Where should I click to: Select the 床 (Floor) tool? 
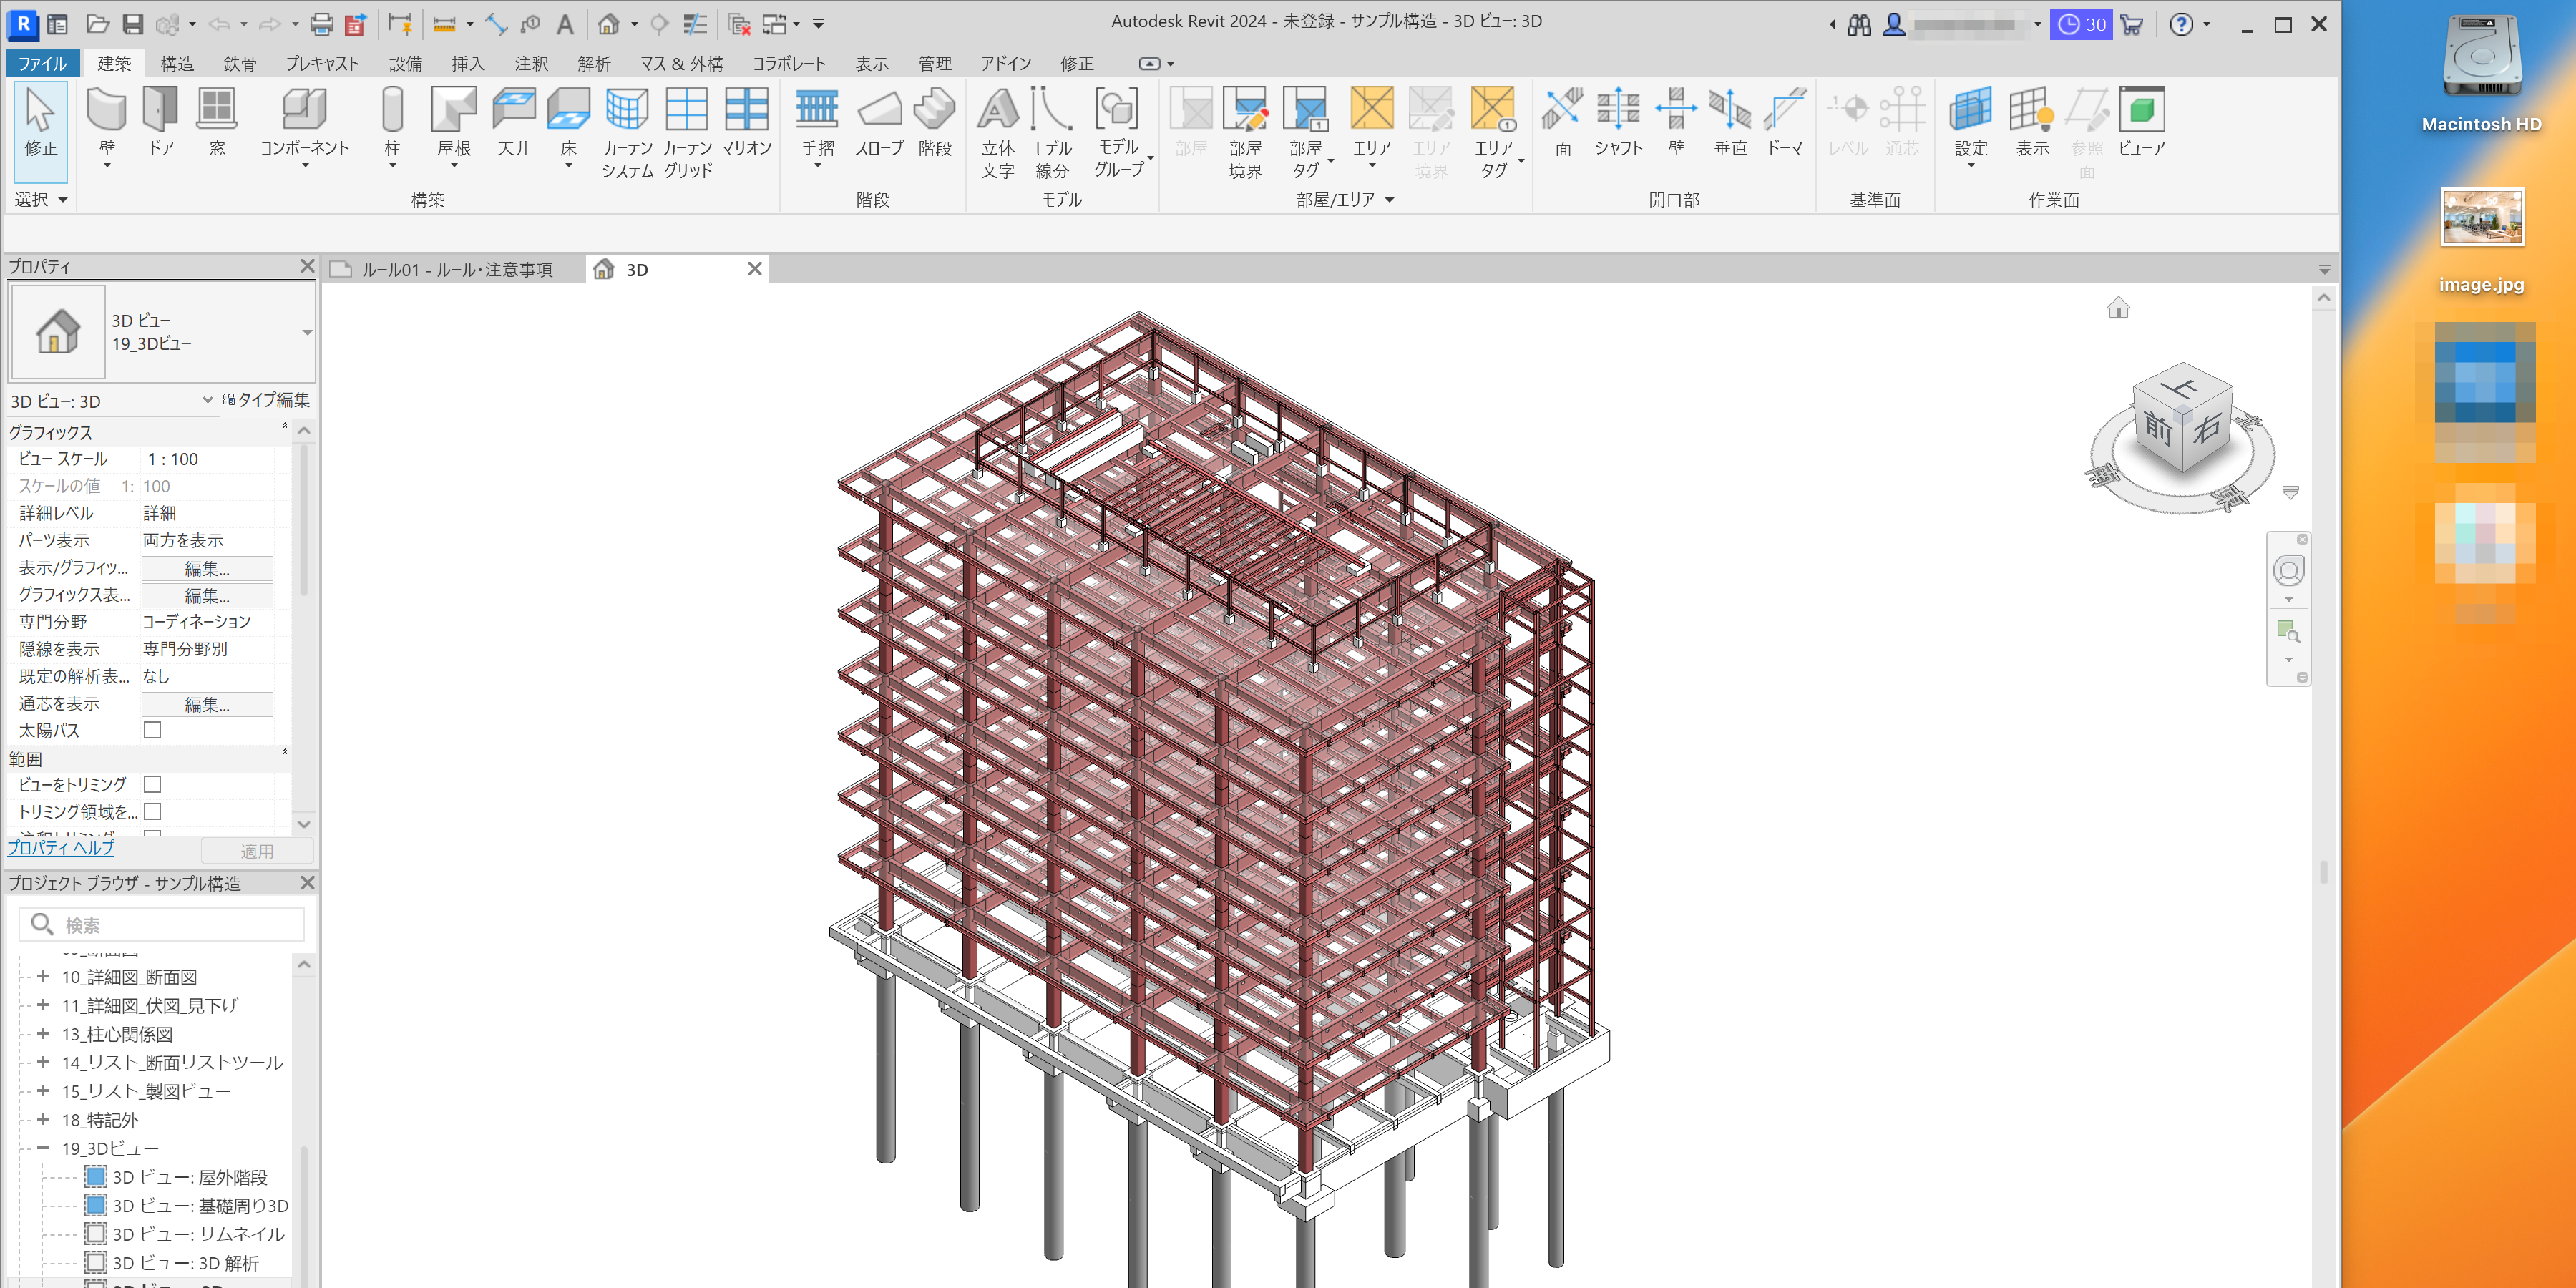569,125
